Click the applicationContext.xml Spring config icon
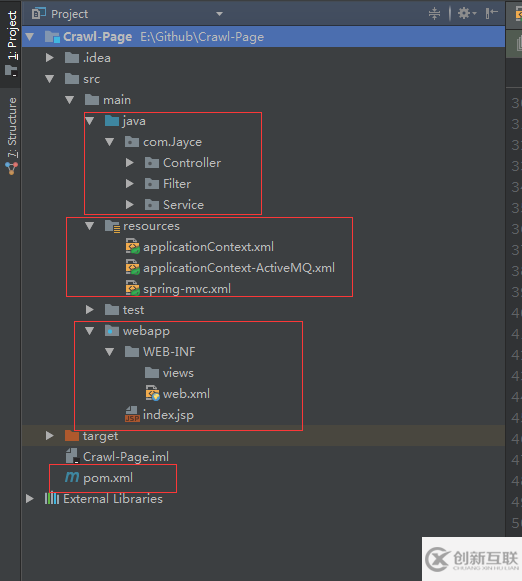Image resolution: width=522 pixels, height=581 pixels. pos(133,247)
